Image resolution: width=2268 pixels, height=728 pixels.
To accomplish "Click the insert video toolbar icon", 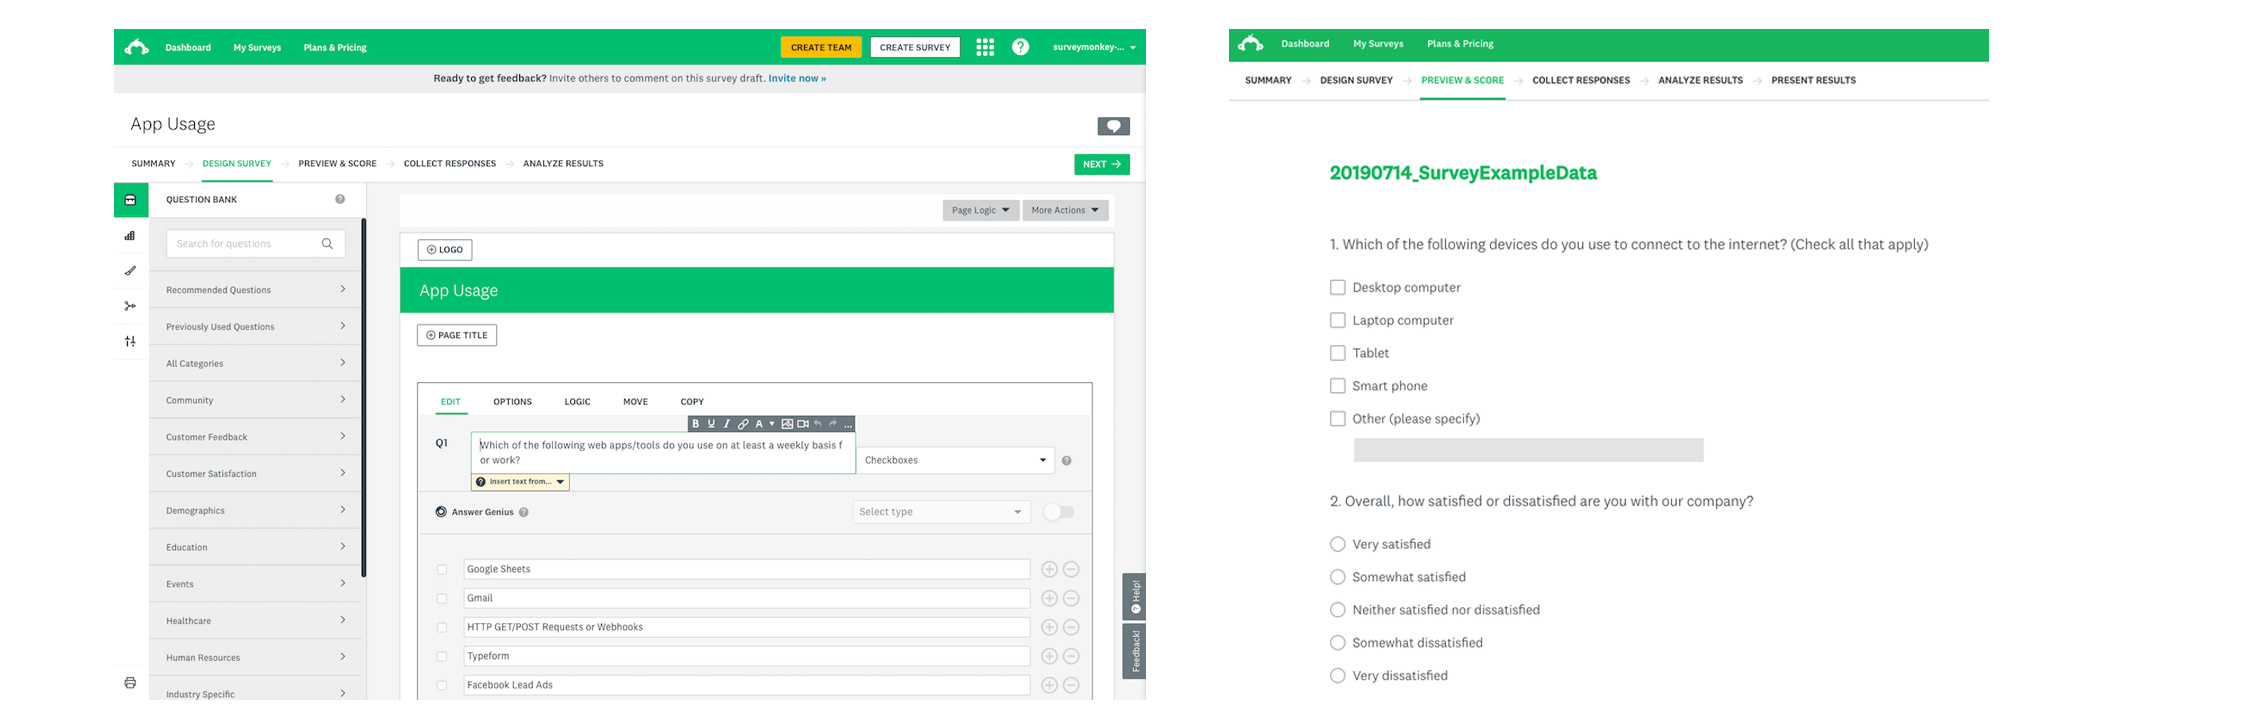I will [x=803, y=424].
